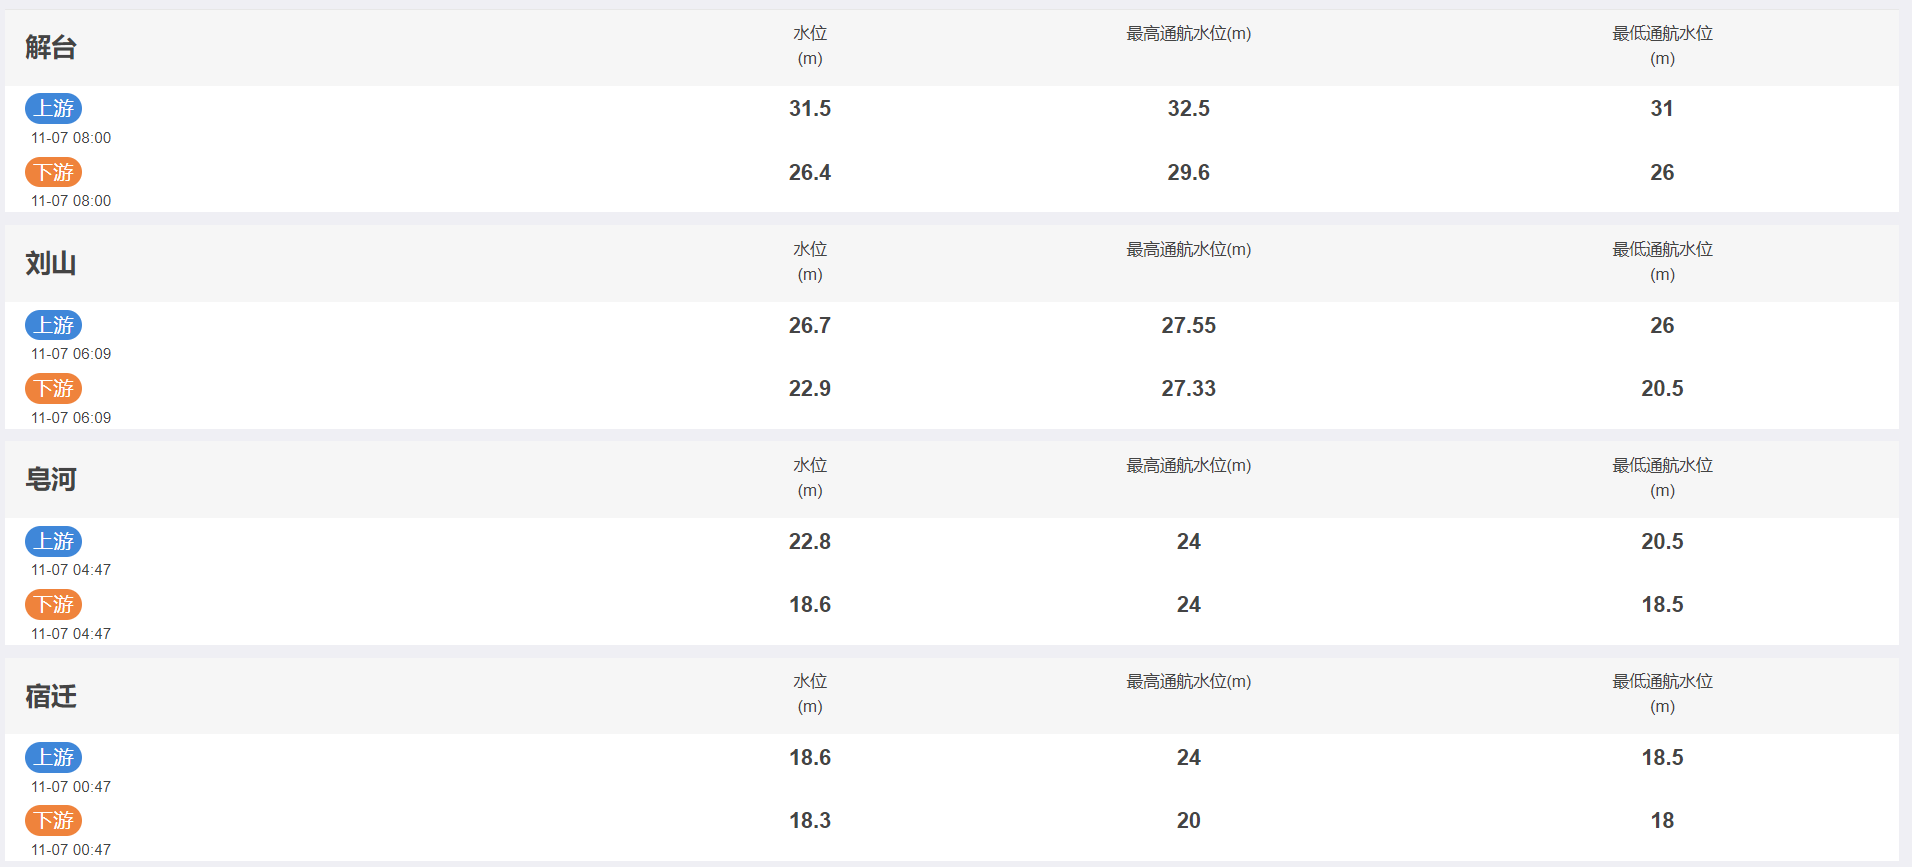Click 解台 upstream water level 31.5

coord(810,108)
